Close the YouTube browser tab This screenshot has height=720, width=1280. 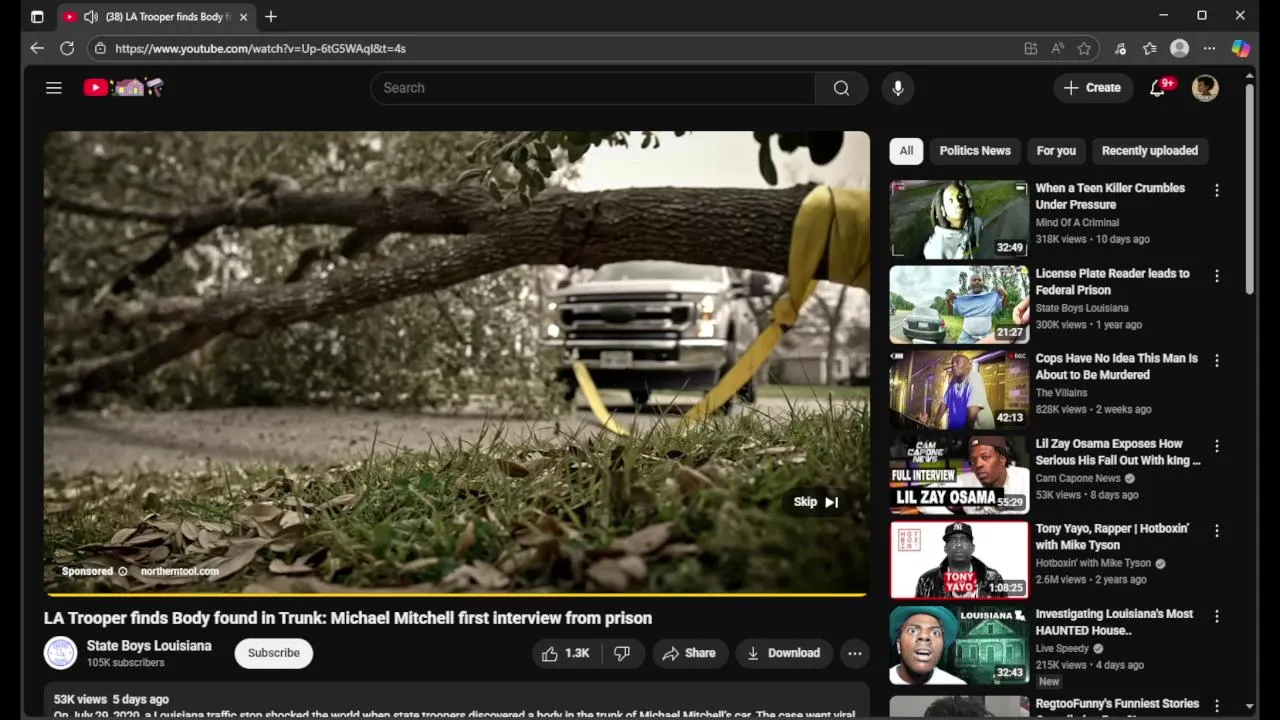(243, 17)
